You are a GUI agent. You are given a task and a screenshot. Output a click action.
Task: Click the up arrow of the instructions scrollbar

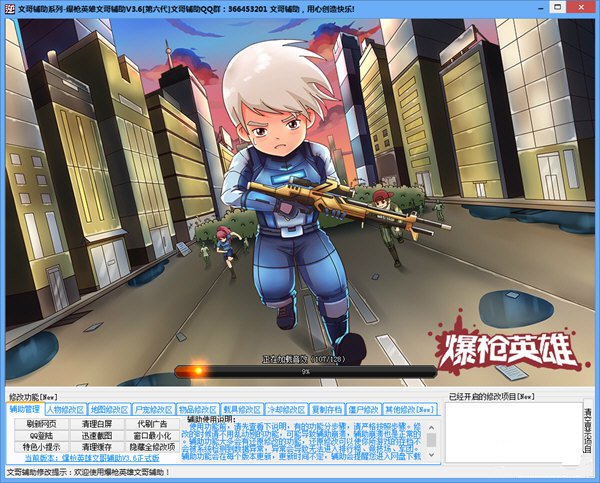pyautogui.click(x=431, y=428)
